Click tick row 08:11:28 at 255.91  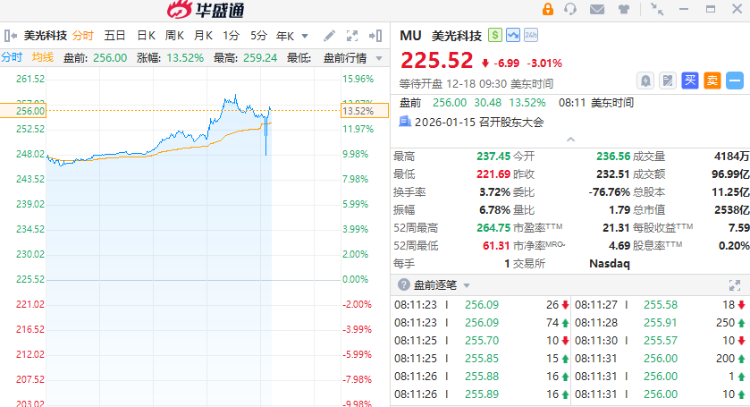[661, 323]
